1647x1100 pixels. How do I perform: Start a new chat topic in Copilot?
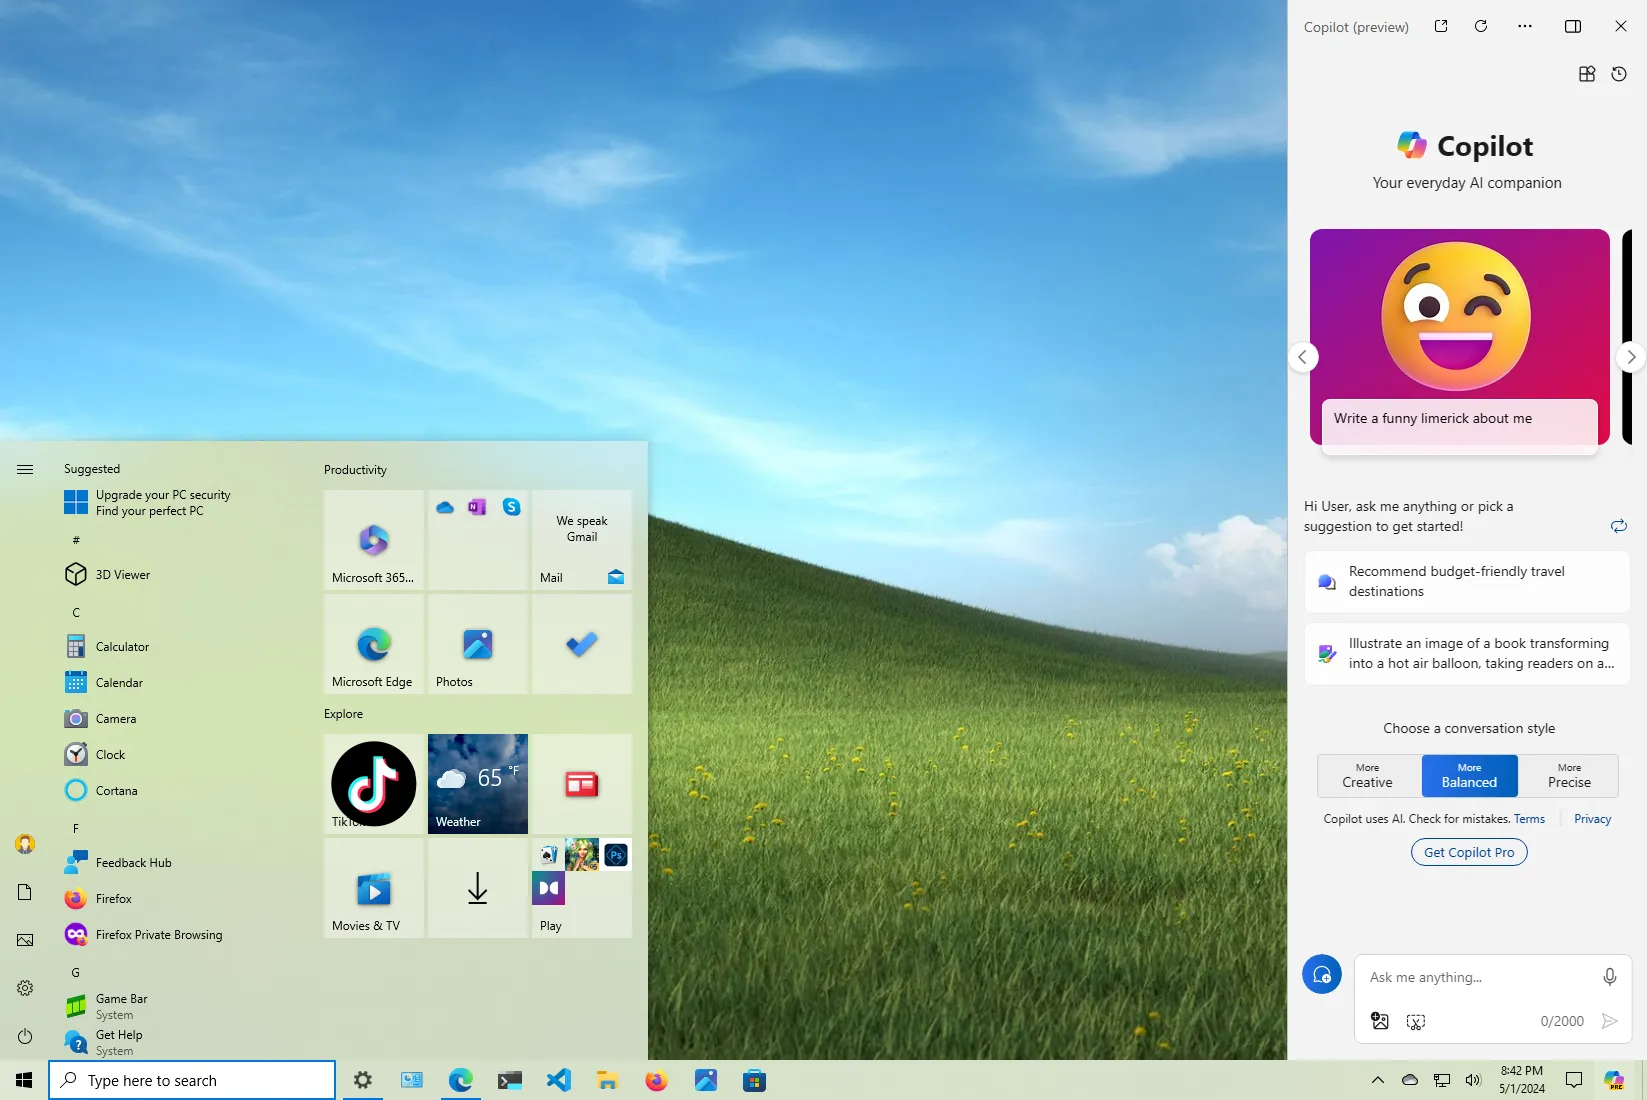click(x=1322, y=974)
